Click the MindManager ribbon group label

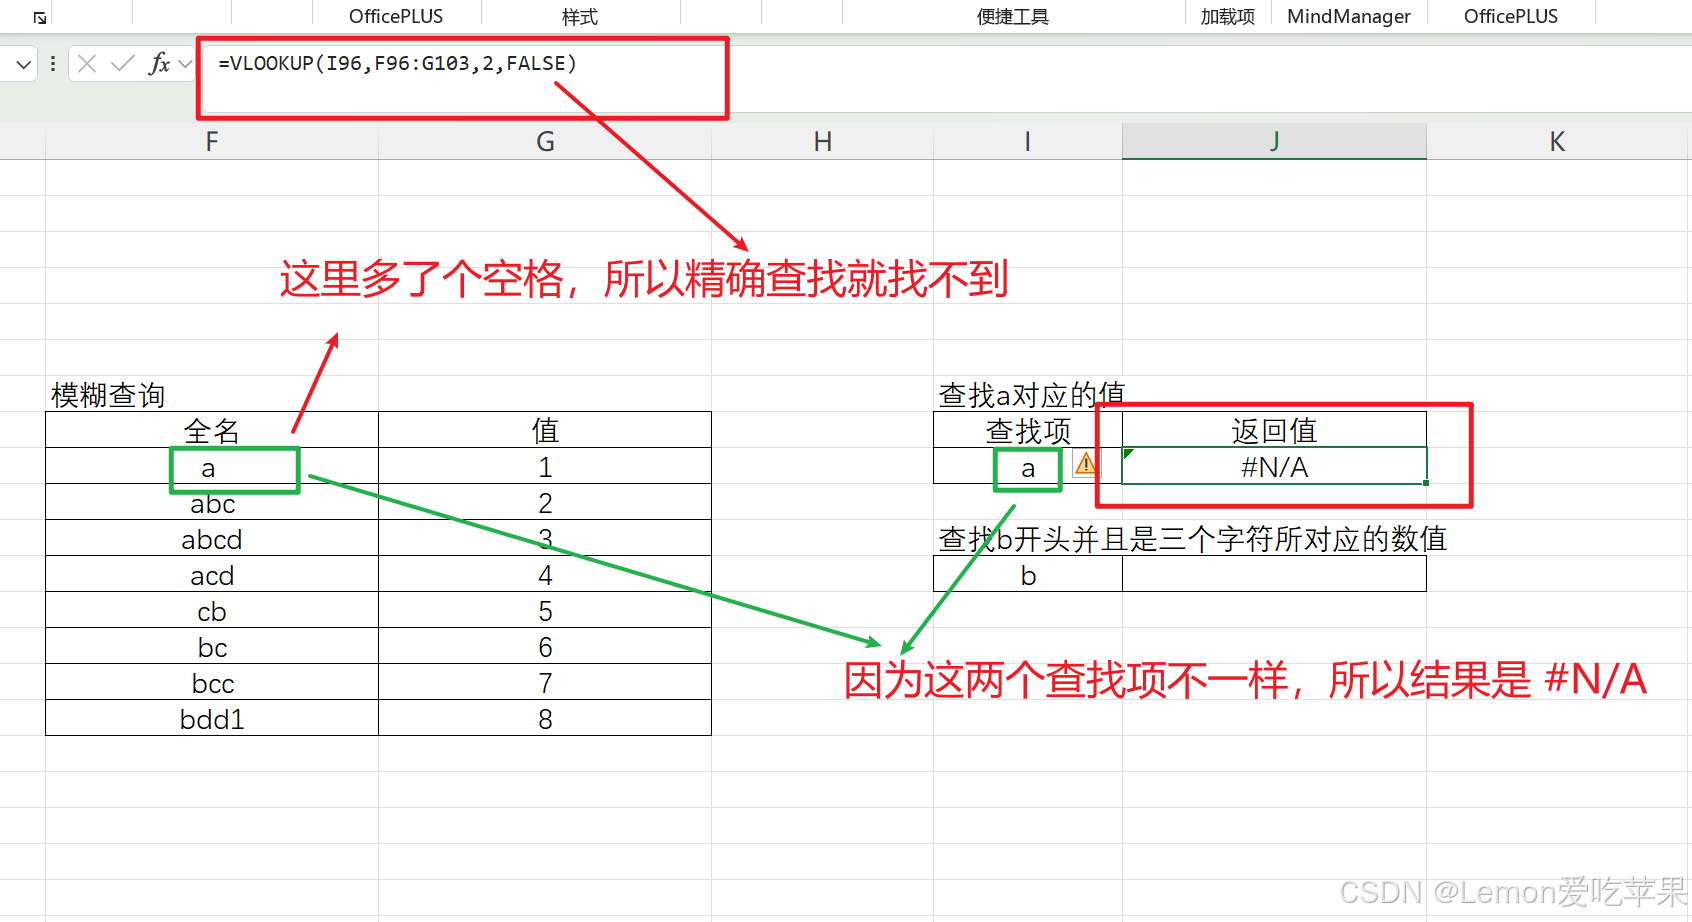point(1349,17)
